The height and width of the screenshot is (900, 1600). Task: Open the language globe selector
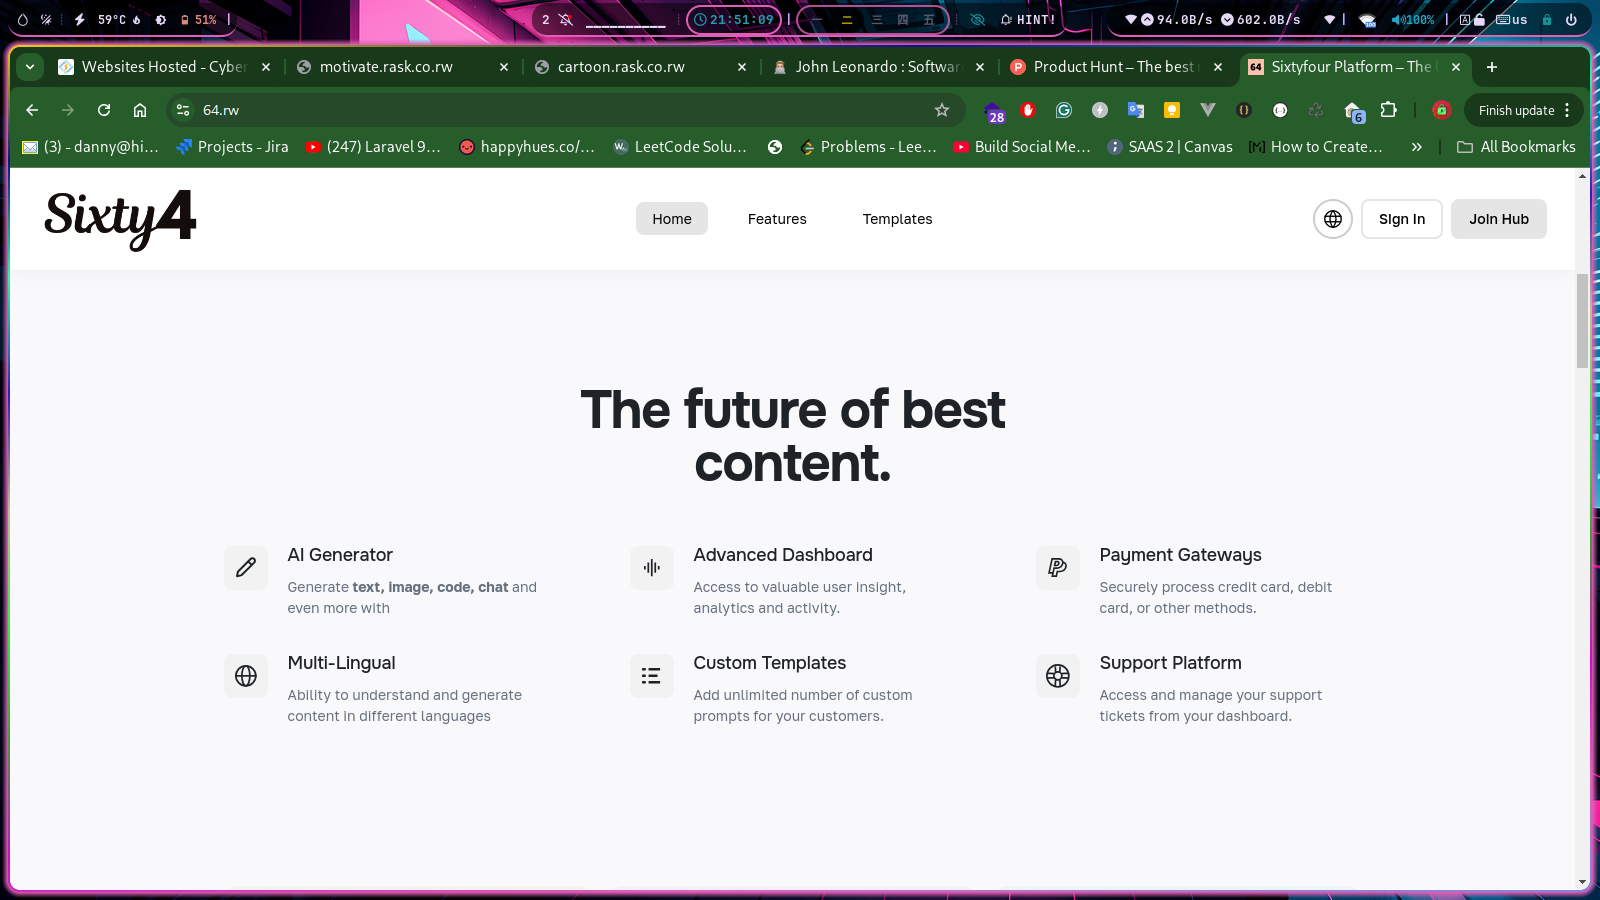pyautogui.click(x=1333, y=219)
